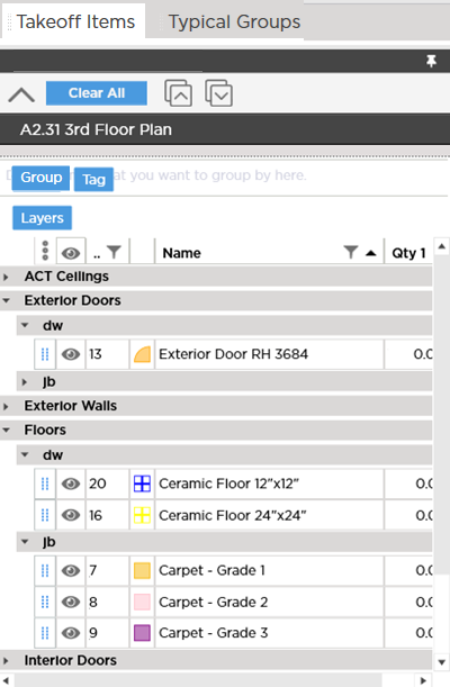
Task: Collapse dw subgroup under Exterior Doors
Action: 25,325
